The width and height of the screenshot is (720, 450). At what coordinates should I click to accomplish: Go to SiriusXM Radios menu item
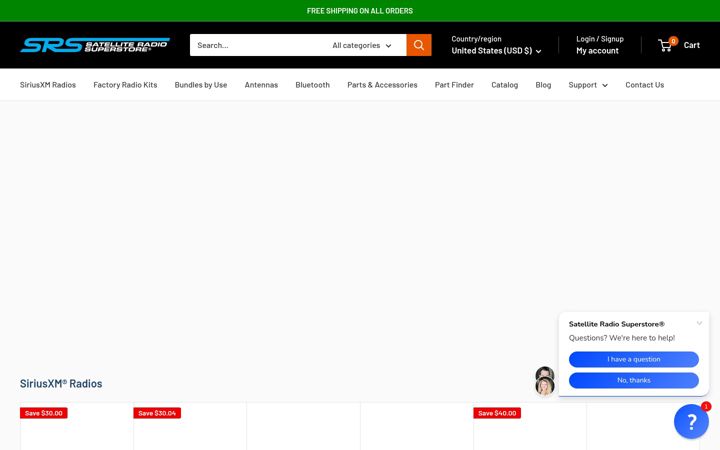48,85
